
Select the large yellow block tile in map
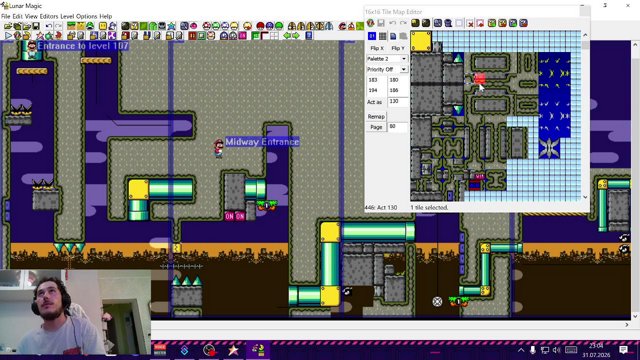coord(421,41)
